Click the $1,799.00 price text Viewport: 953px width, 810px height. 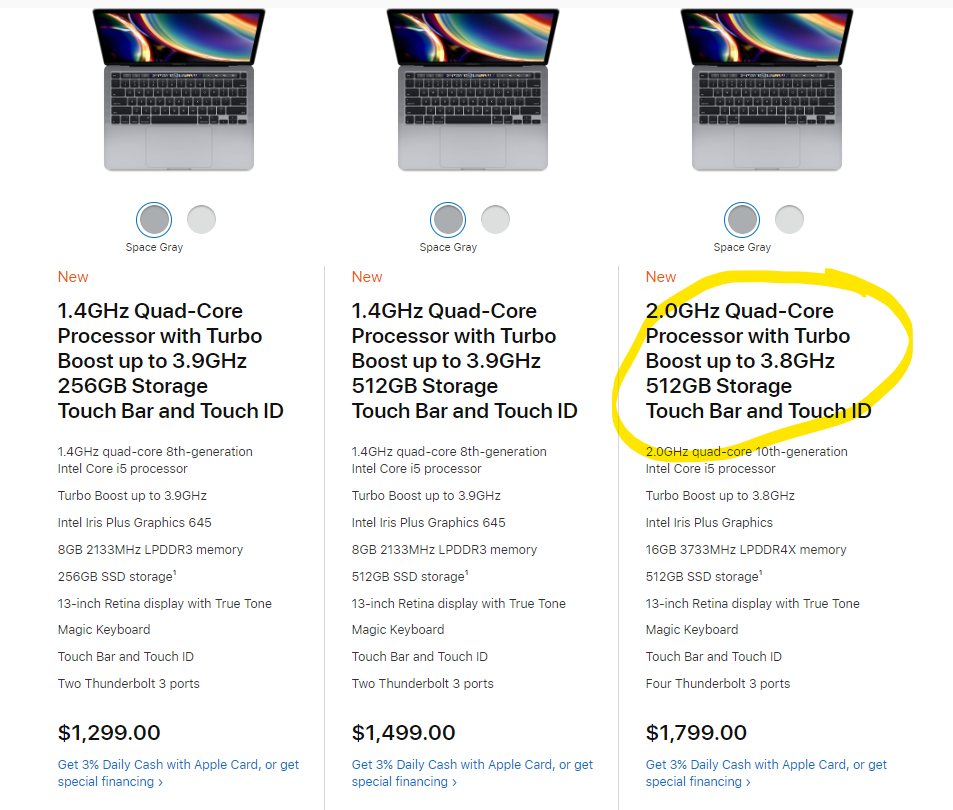(696, 733)
